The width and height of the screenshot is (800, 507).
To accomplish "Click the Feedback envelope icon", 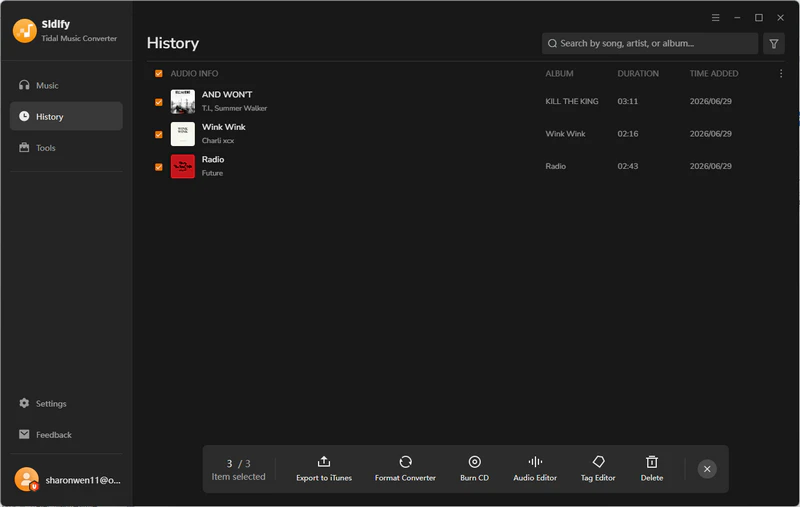I will (24, 434).
